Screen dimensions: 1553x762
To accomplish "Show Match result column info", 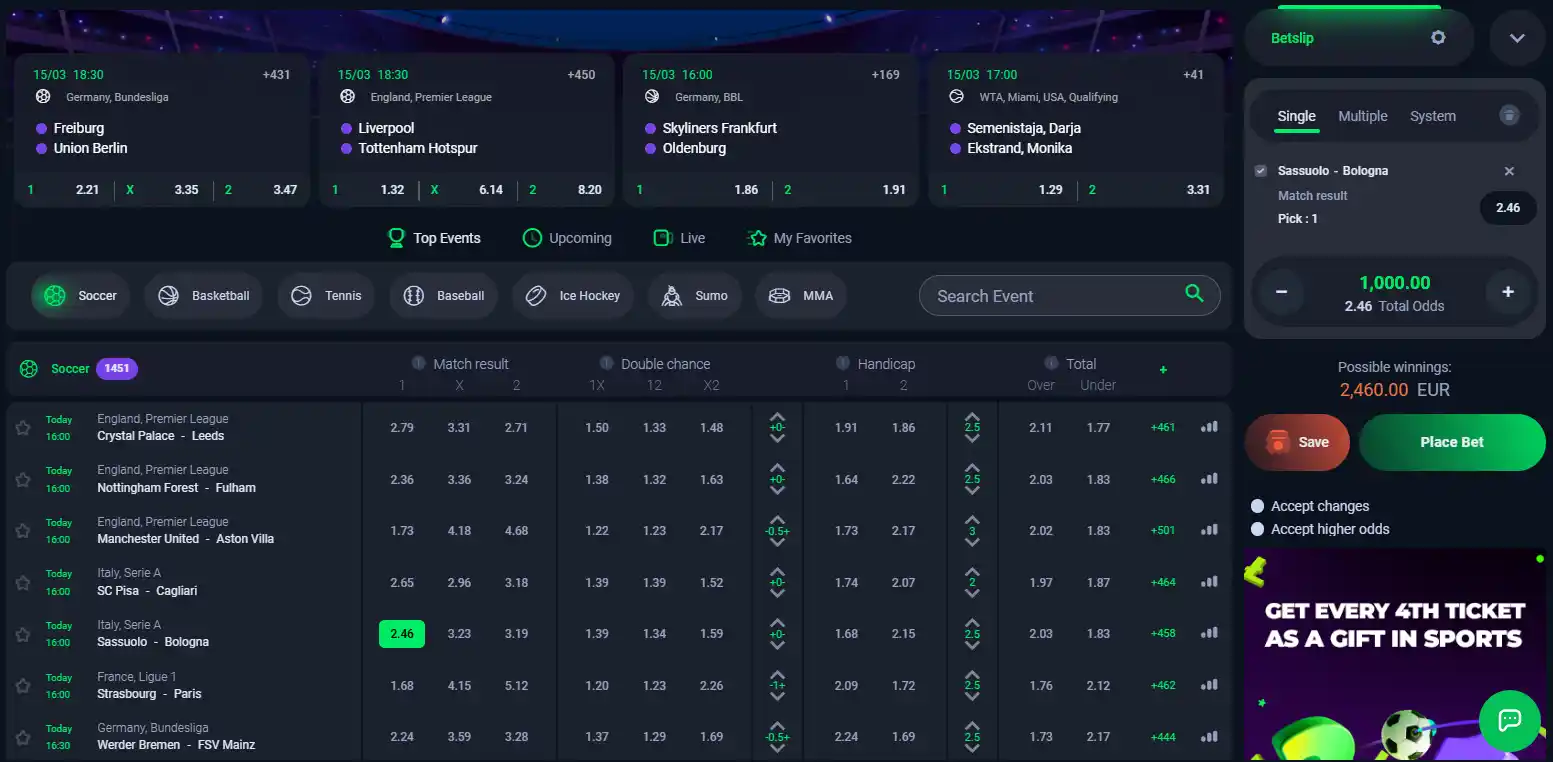I will coord(418,363).
